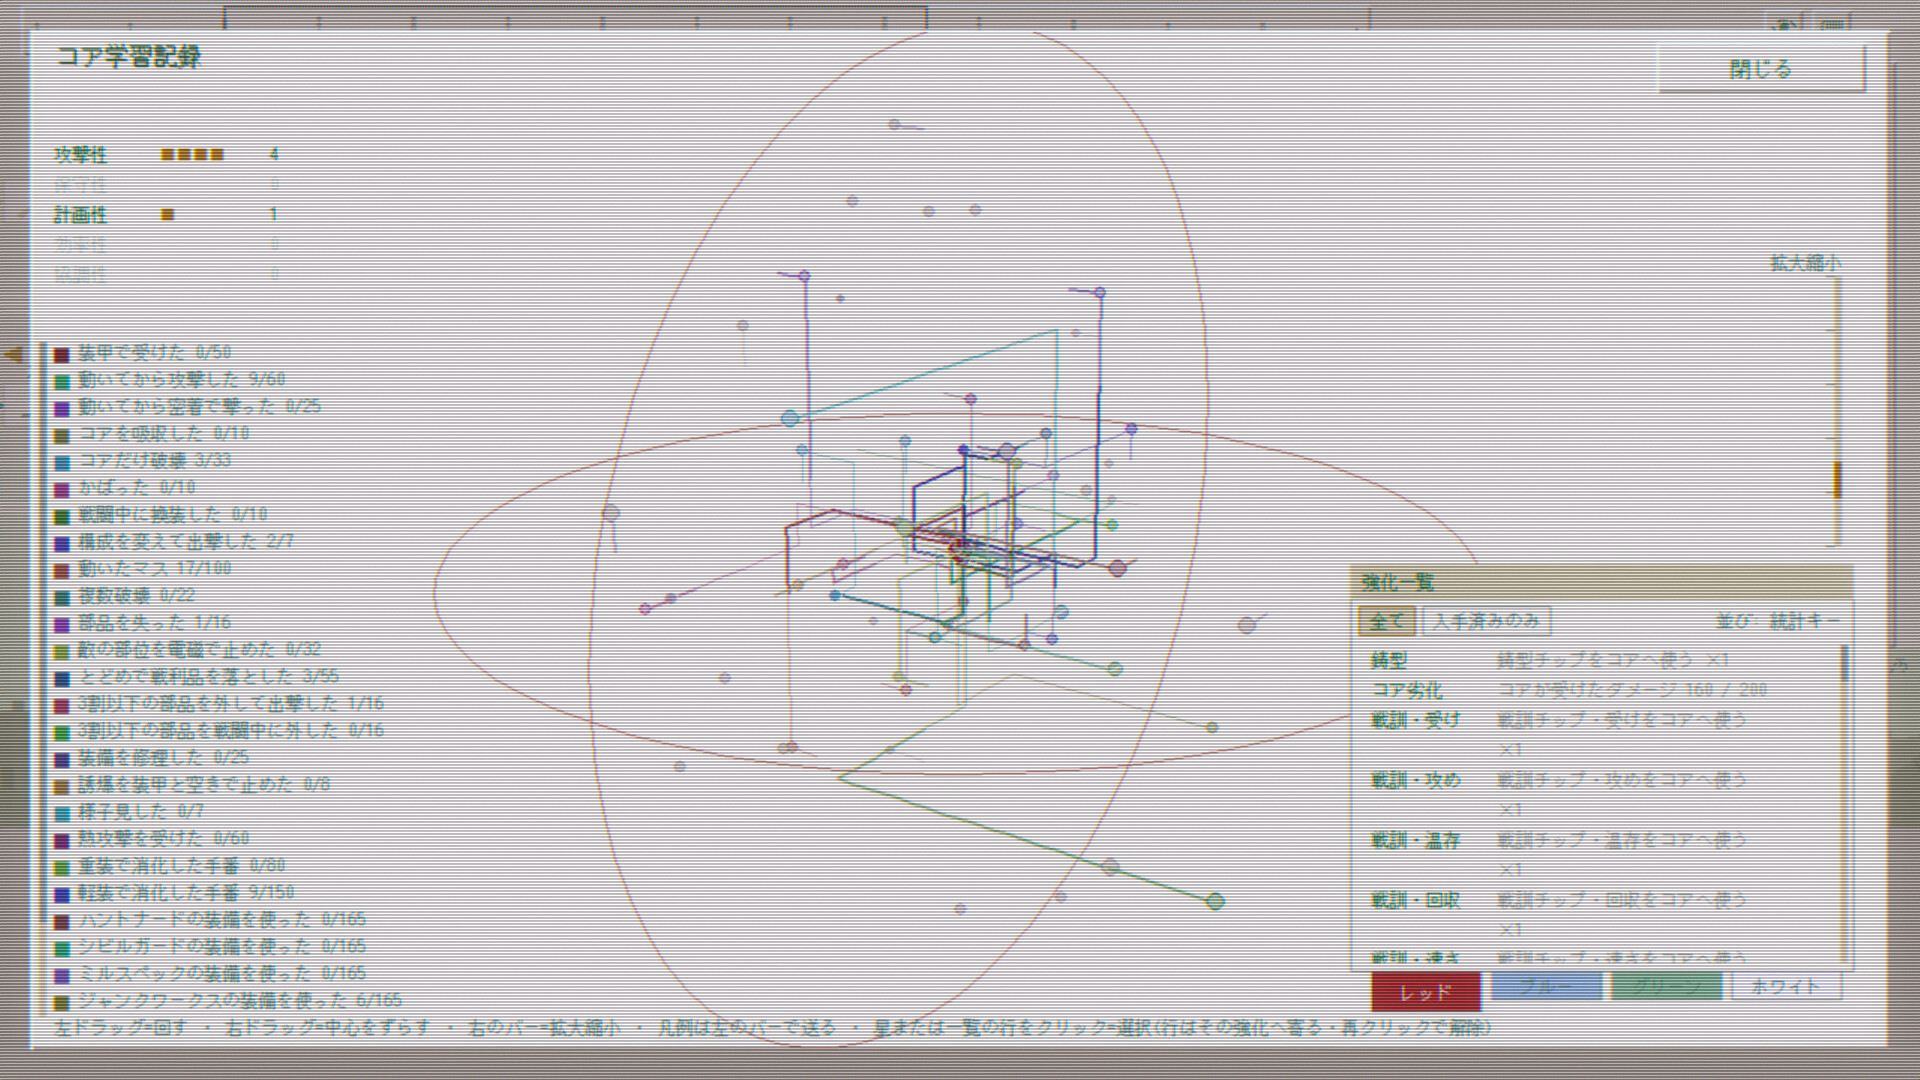Select the 全て filter tab
Image resolution: width=1920 pixels, height=1080 pixels.
(x=1386, y=621)
